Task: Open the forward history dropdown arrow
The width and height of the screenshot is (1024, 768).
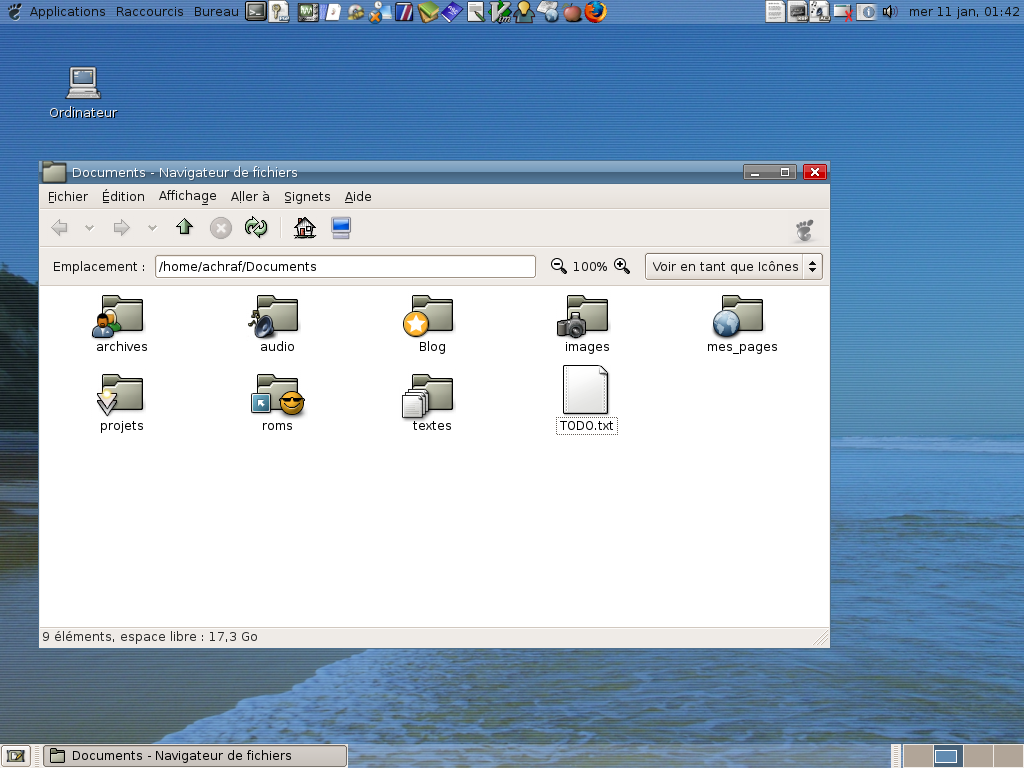Action: (152, 228)
